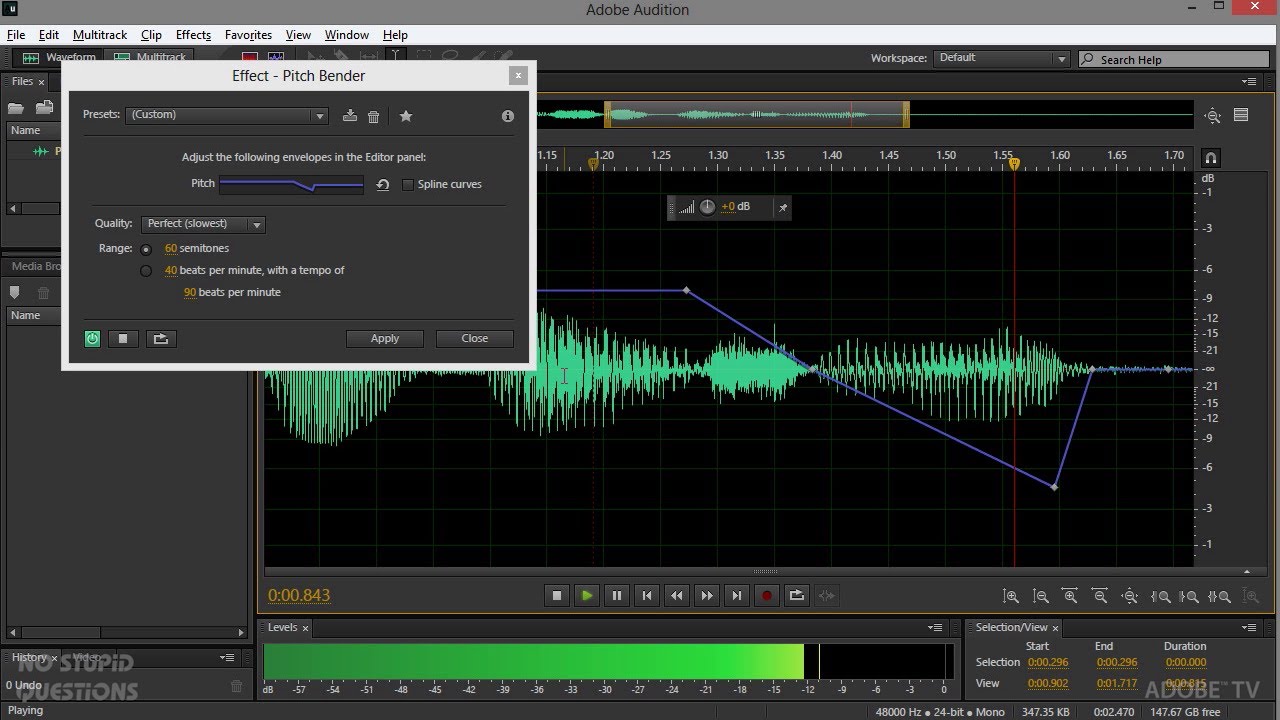This screenshot has width=1280, height=720.
Task: Apply the Pitch Bender effect
Action: tap(385, 339)
